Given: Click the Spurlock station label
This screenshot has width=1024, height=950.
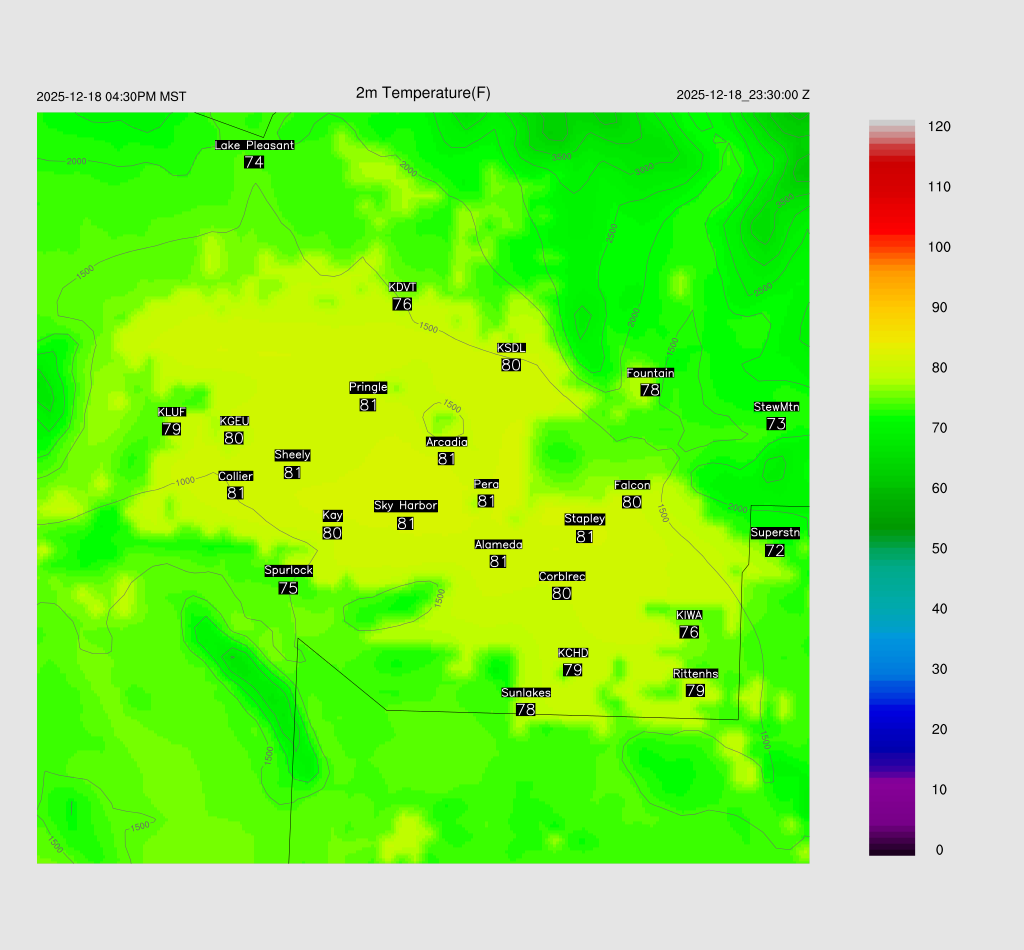Looking at the screenshot, I should [x=288, y=571].
